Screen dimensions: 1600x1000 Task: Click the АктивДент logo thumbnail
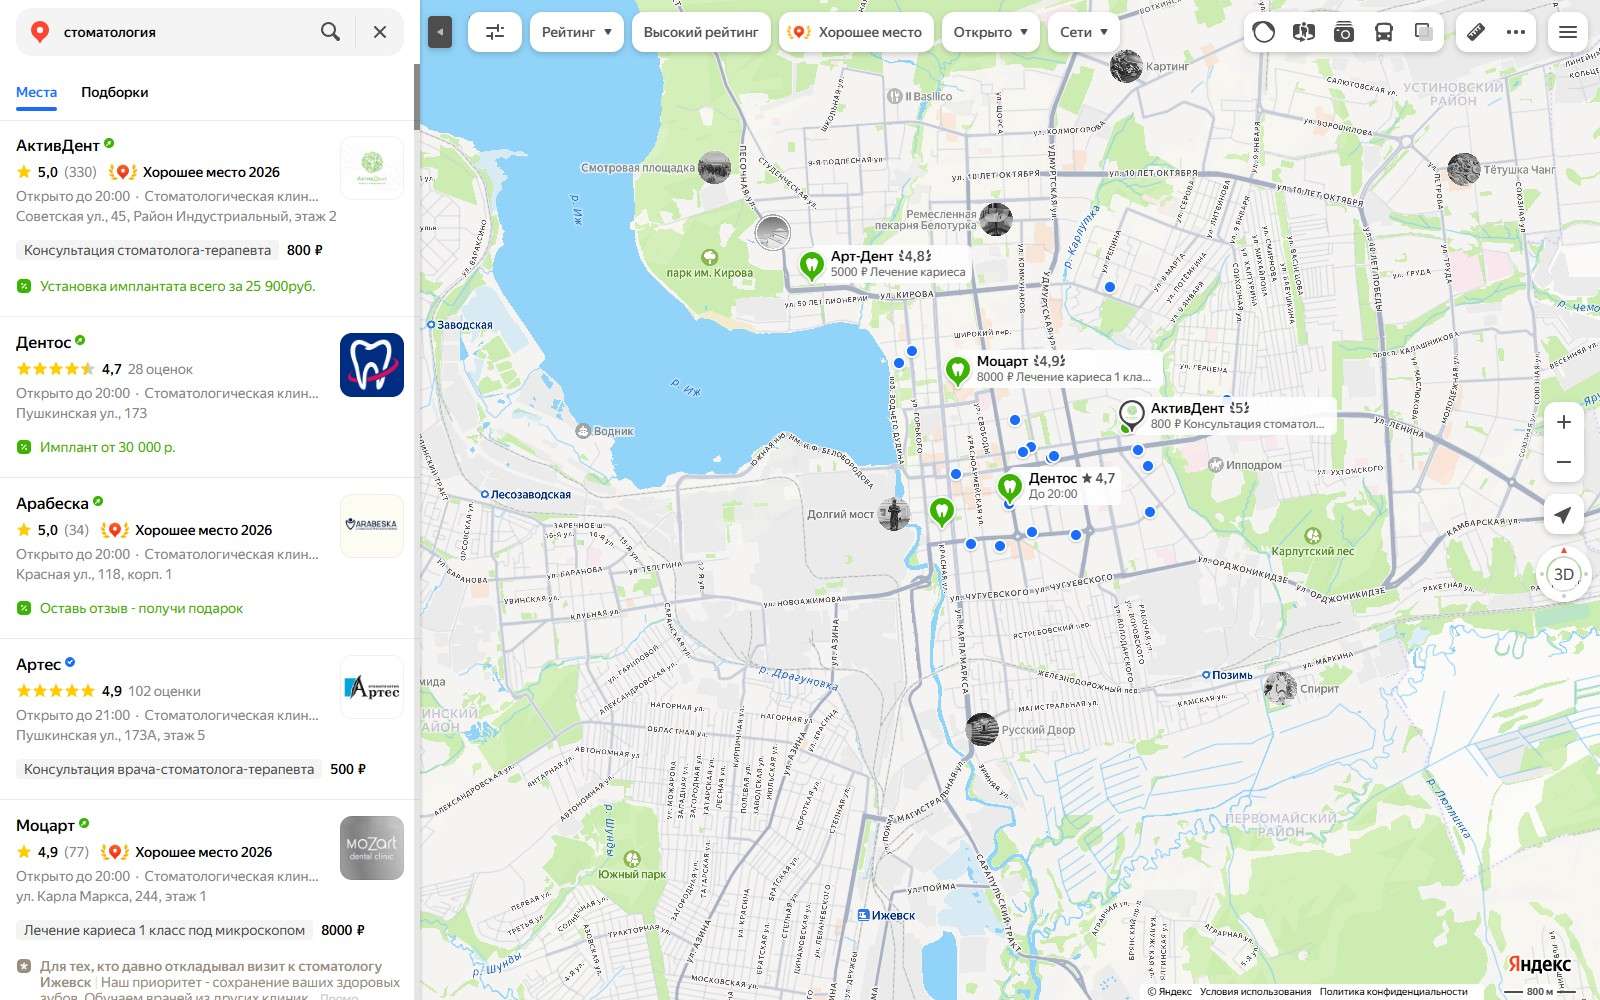pos(372,168)
